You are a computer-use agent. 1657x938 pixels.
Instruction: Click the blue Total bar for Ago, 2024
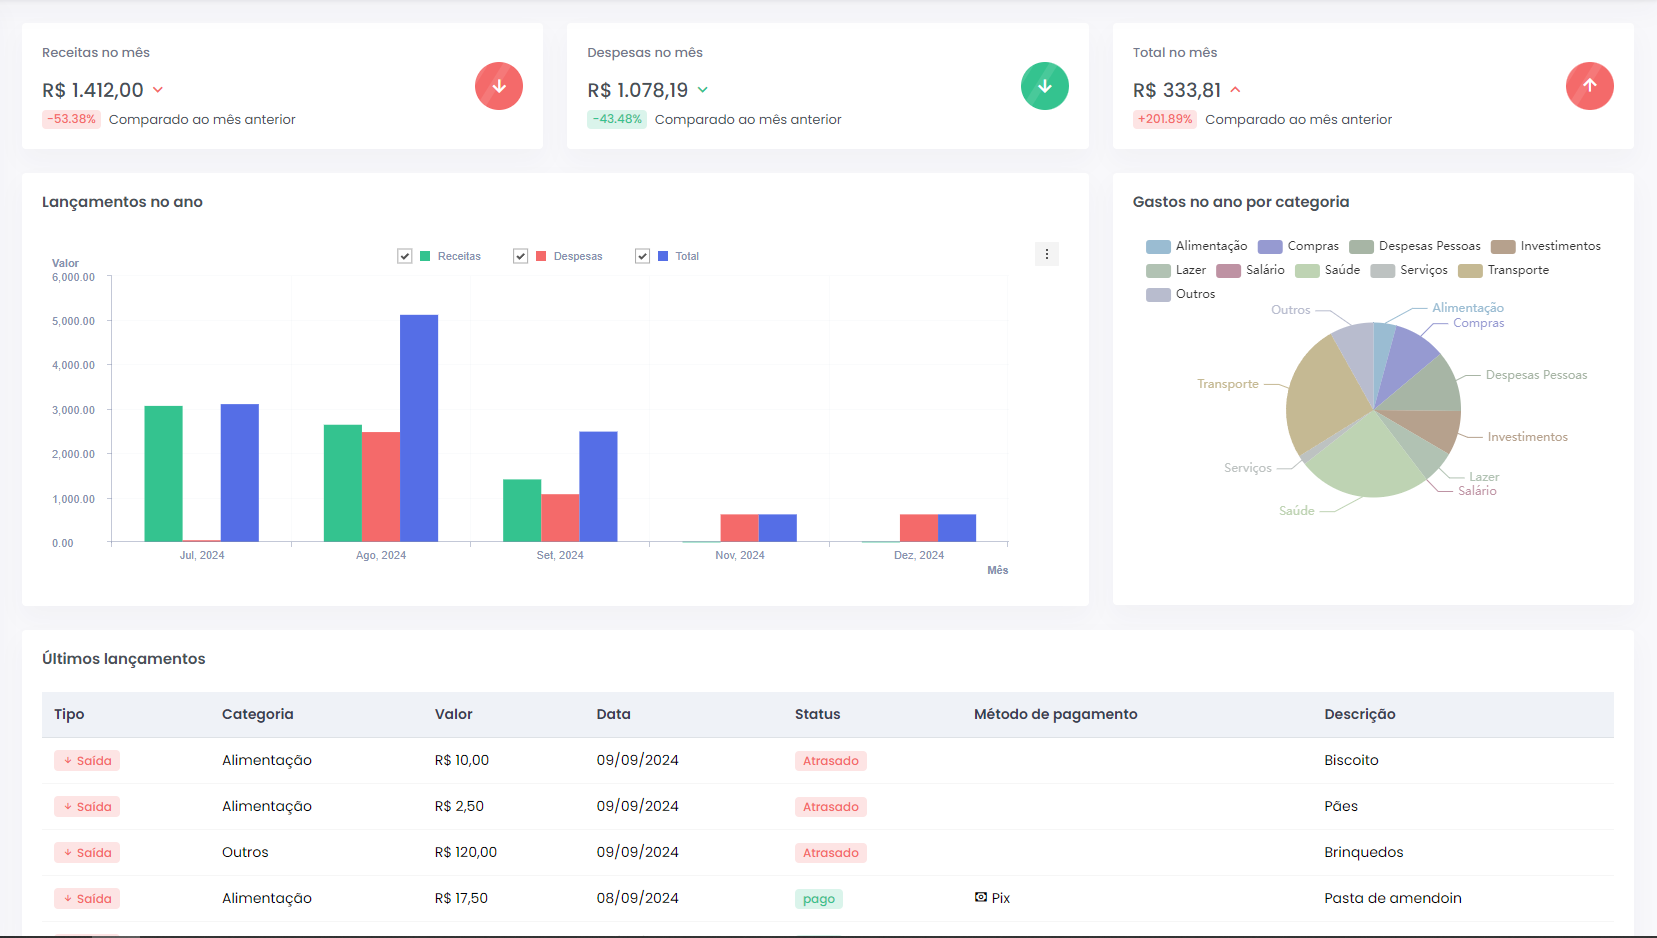tap(418, 428)
